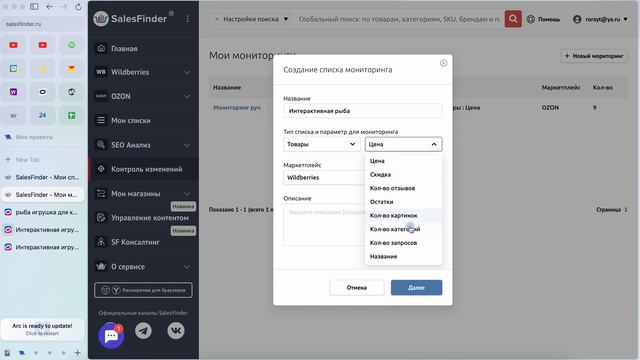Screen dimensions: 640x360
Task: Expand Мои магазины sidebar section
Action: (x=143, y=194)
